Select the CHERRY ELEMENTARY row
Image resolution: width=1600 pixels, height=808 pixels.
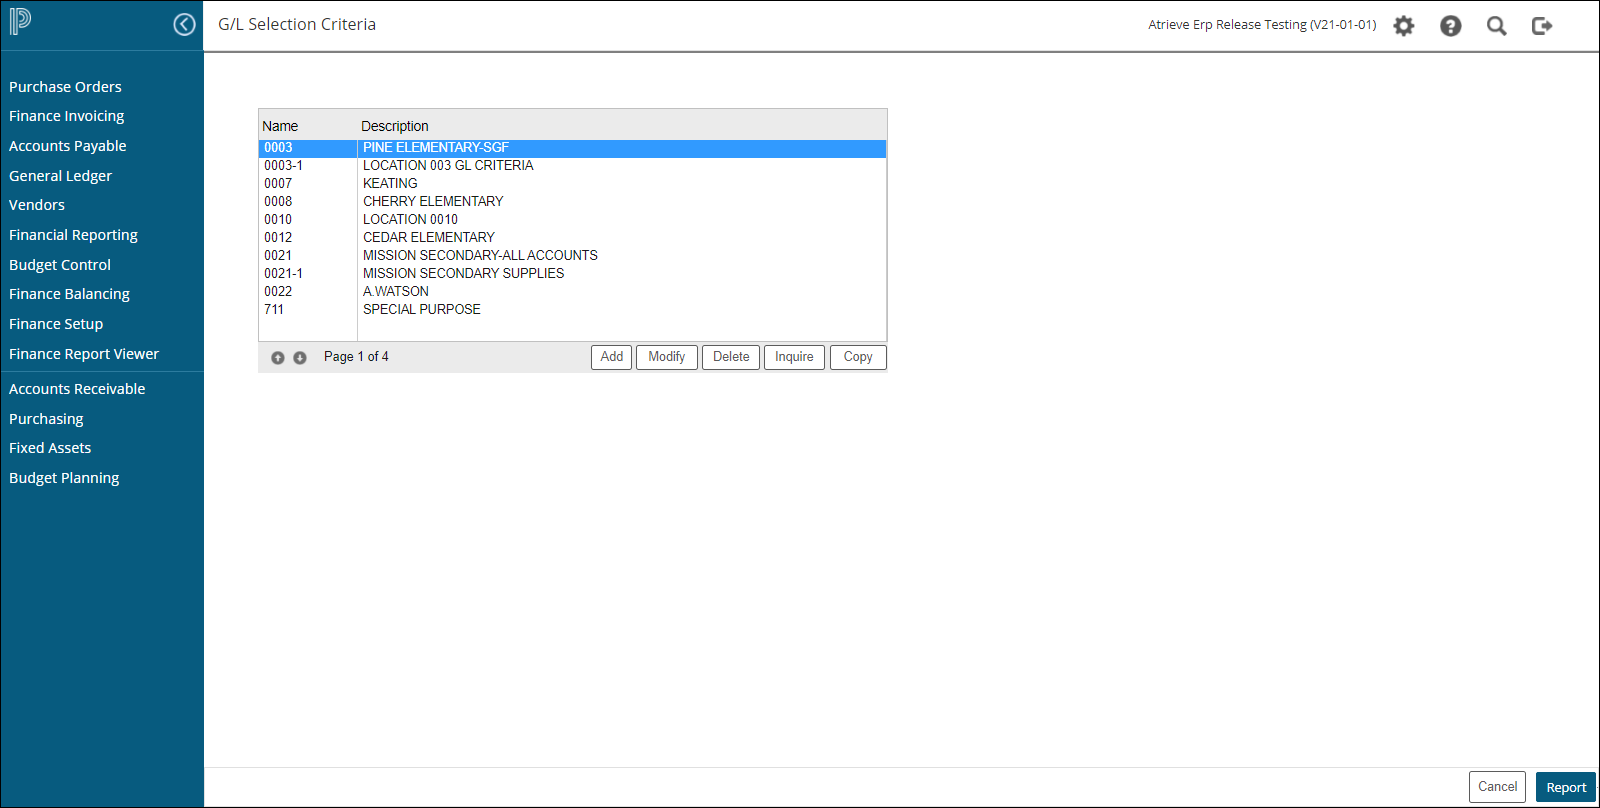coord(433,201)
